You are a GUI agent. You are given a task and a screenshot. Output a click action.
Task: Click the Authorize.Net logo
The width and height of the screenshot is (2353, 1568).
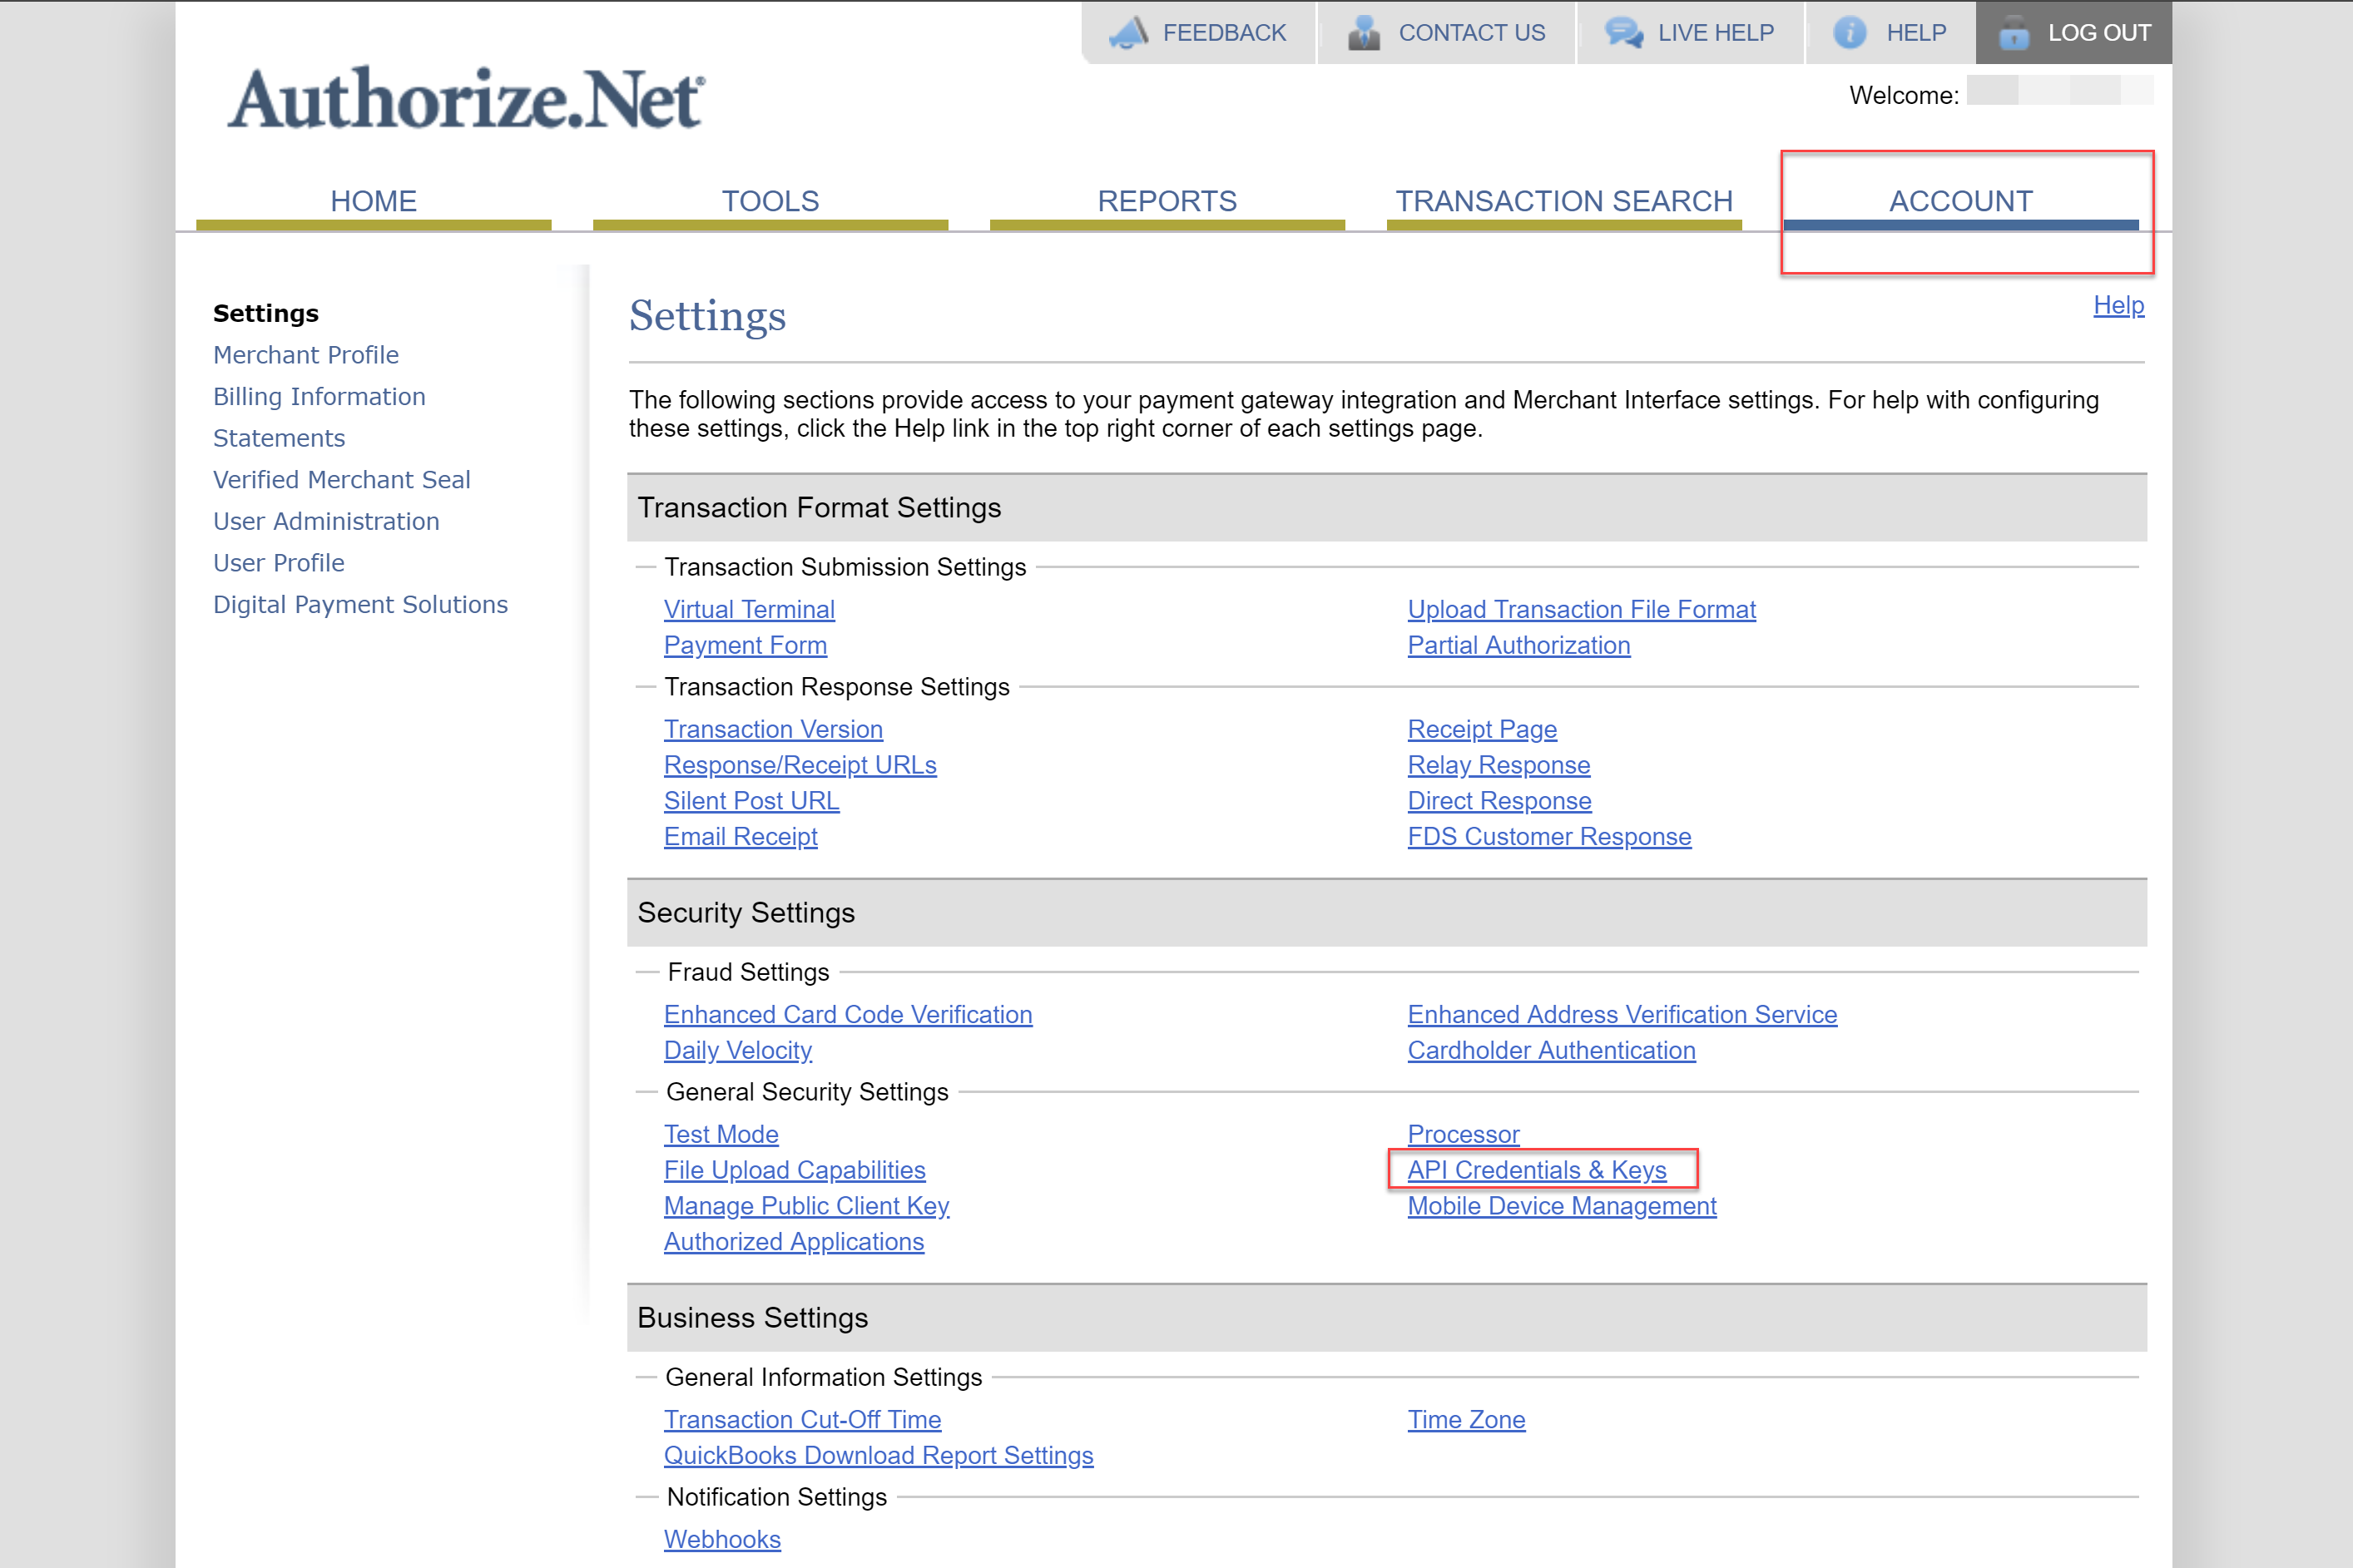tap(466, 99)
